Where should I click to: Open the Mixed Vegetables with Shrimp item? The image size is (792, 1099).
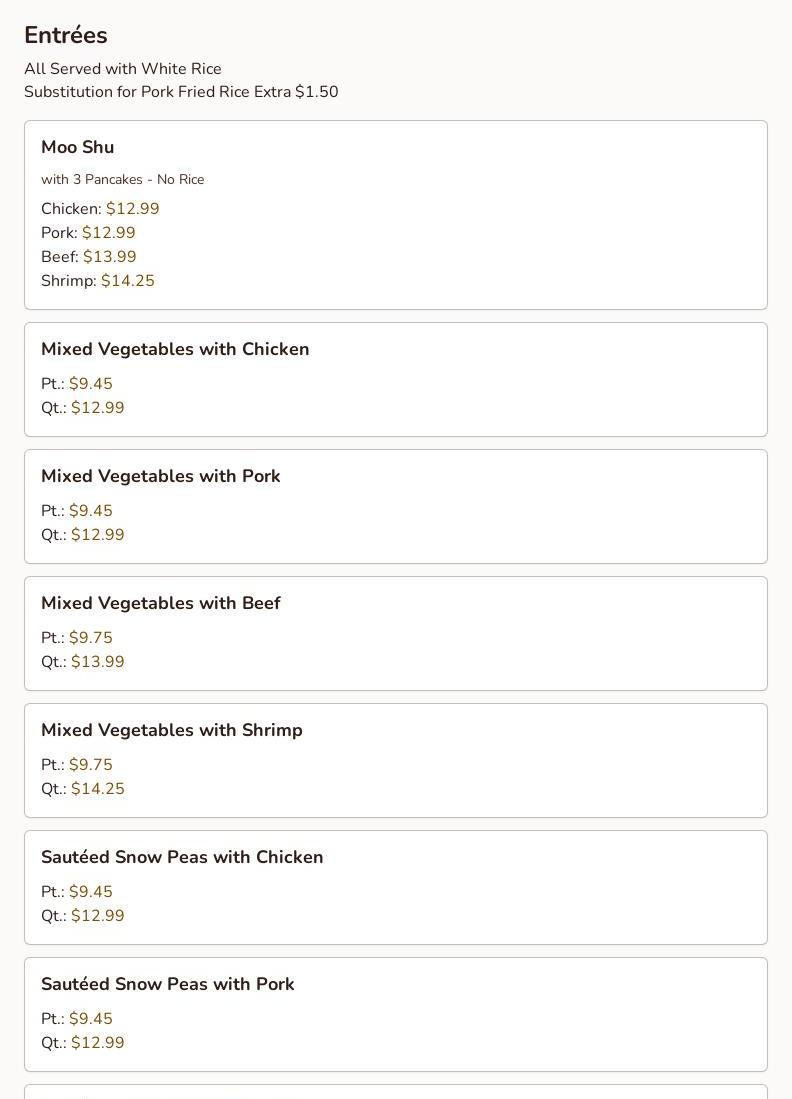coord(172,730)
